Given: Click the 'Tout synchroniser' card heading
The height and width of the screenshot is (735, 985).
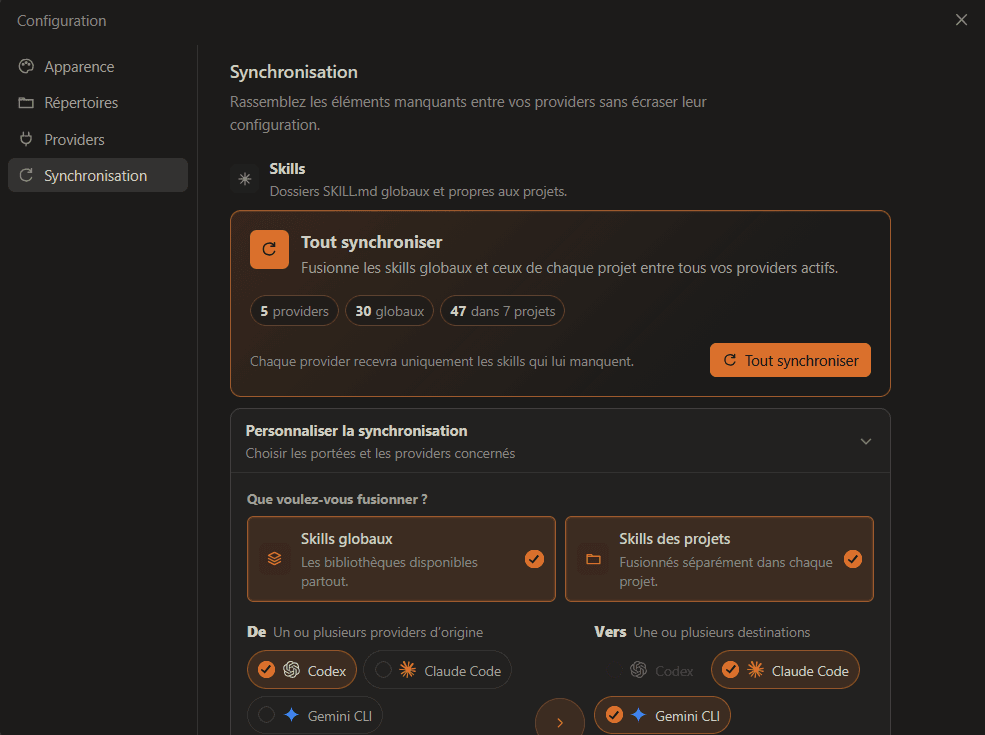Looking at the screenshot, I should coord(371,242).
